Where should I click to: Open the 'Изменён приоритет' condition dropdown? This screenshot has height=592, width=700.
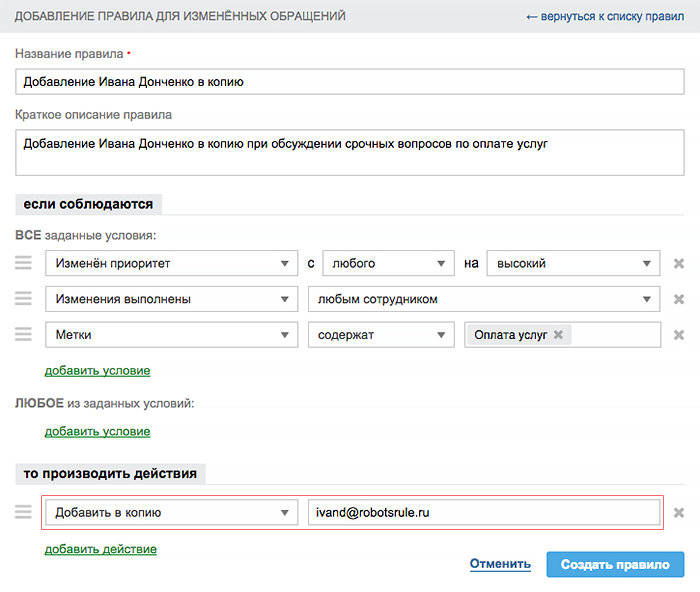pos(171,263)
